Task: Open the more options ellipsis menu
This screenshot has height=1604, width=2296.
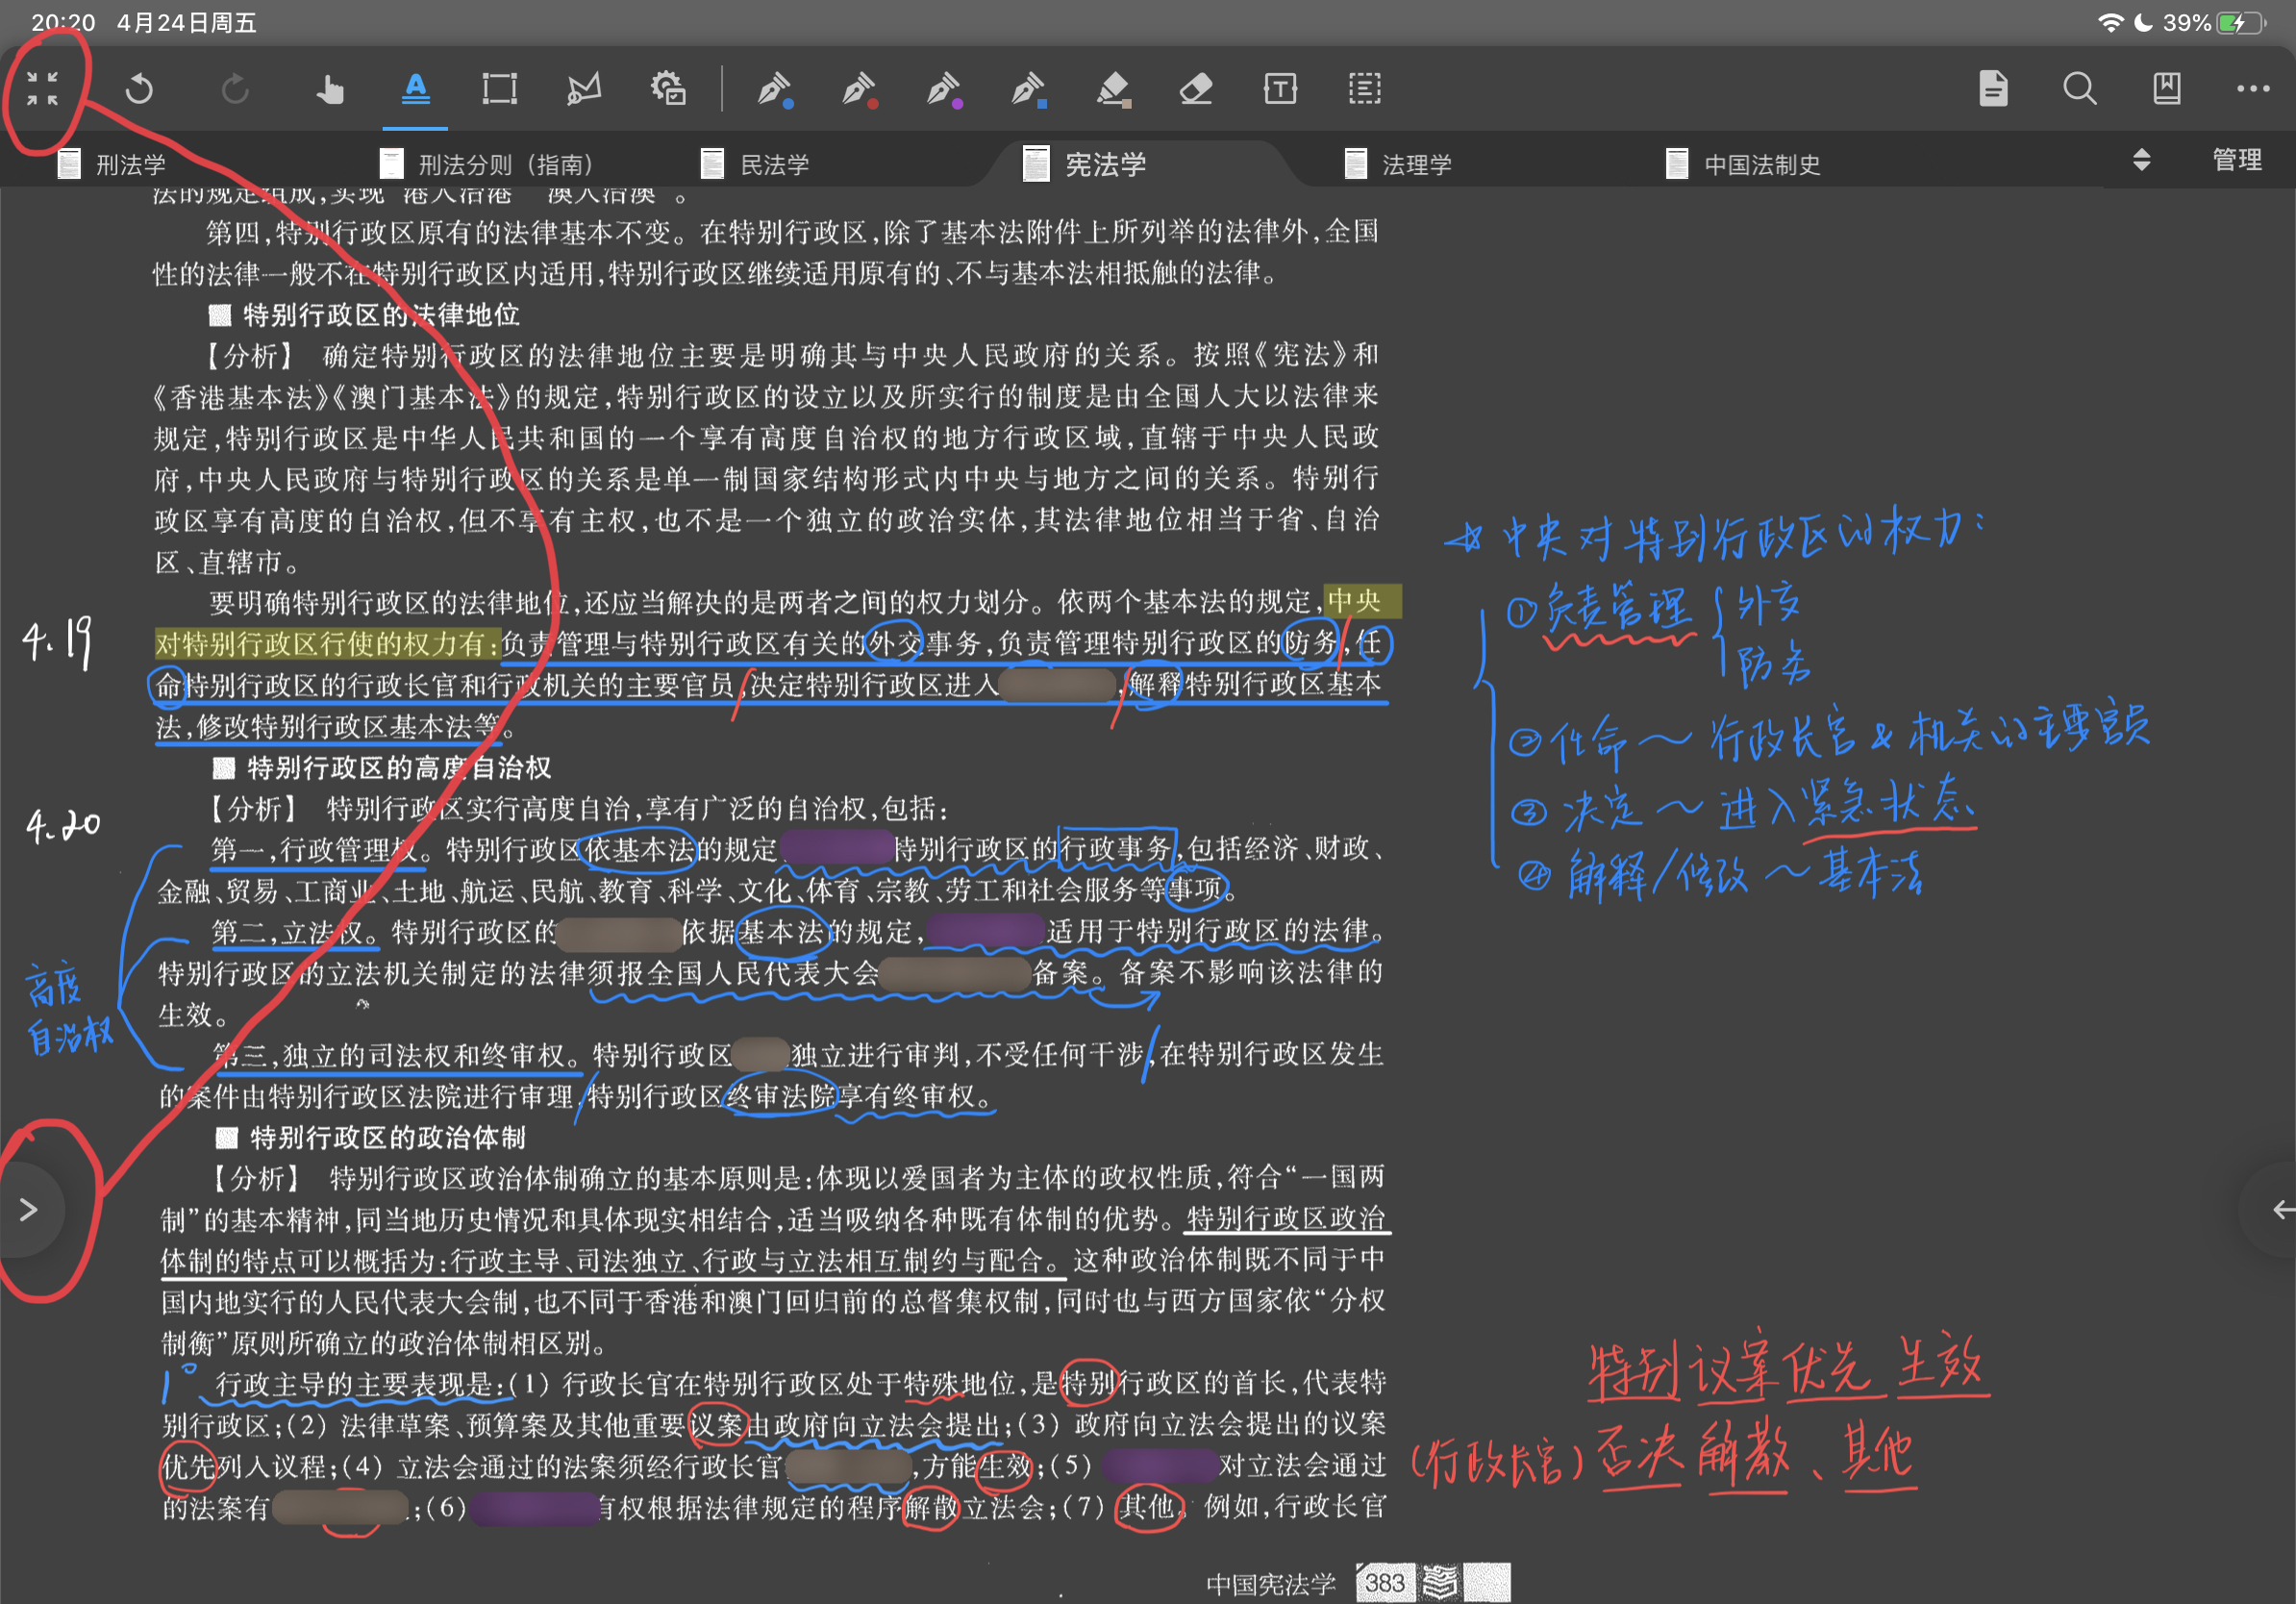Action: click(x=2252, y=89)
